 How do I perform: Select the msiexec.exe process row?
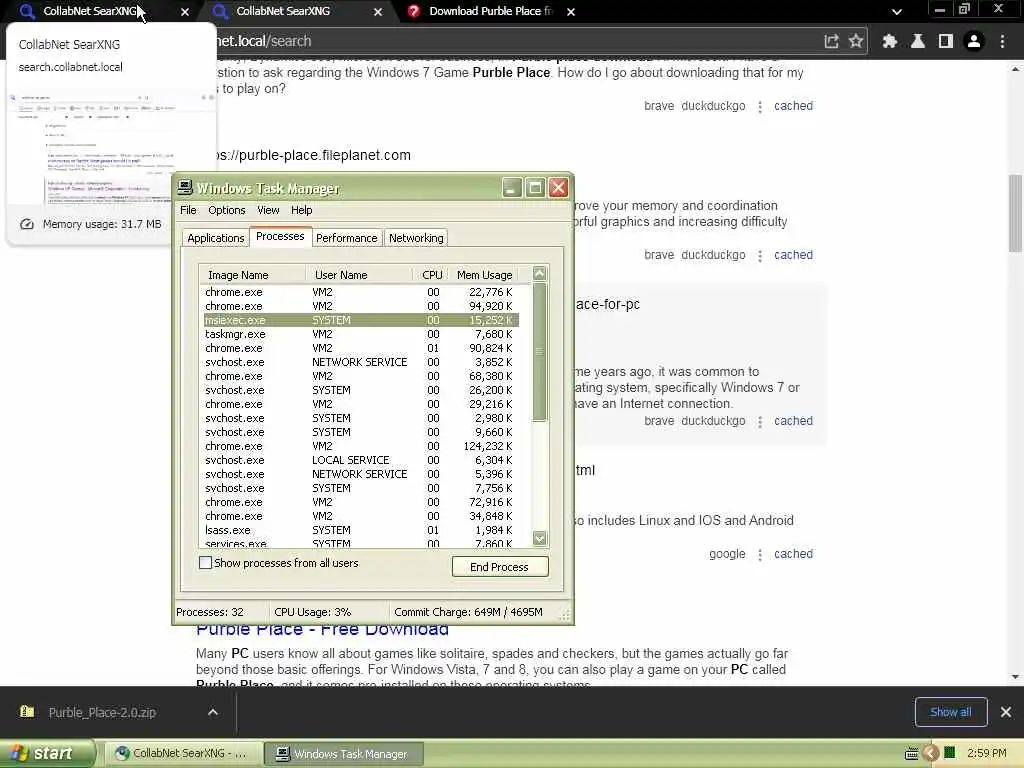pos(360,320)
